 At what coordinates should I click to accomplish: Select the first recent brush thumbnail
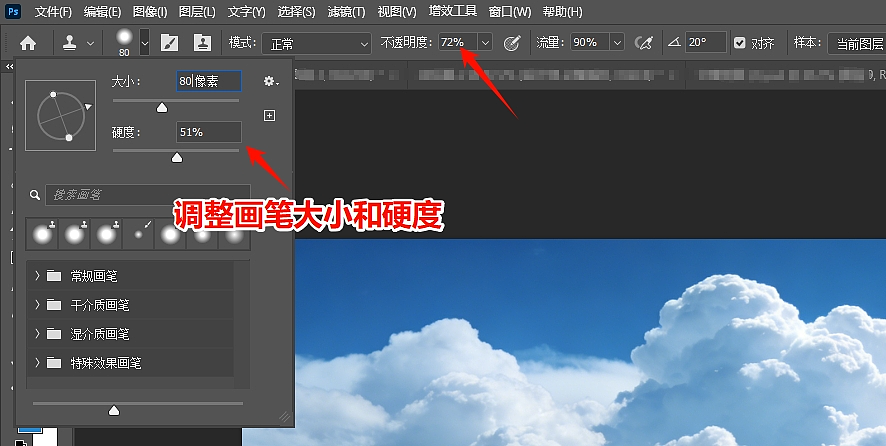42,234
